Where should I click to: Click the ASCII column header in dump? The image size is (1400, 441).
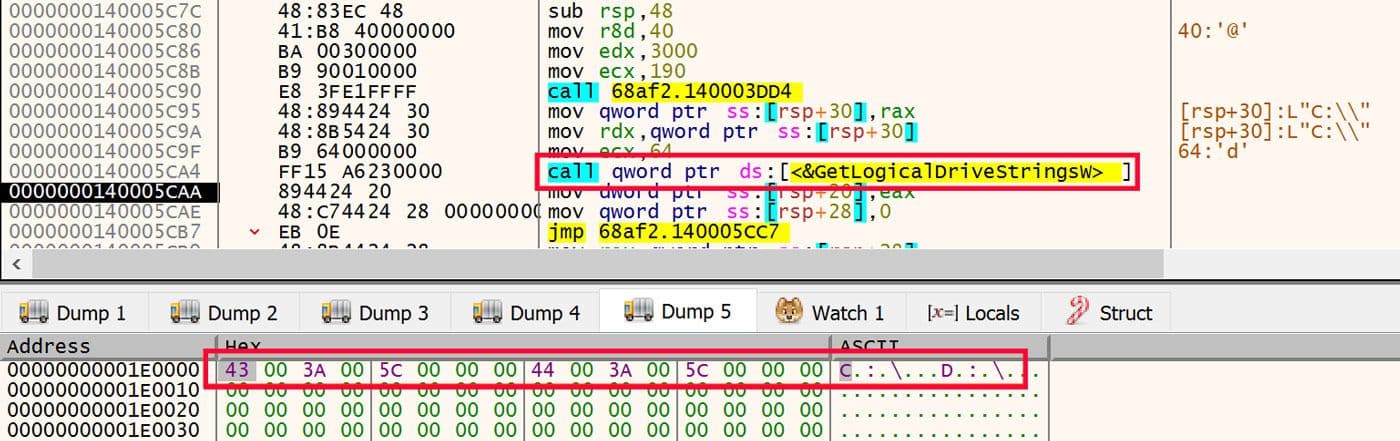[x=940, y=346]
